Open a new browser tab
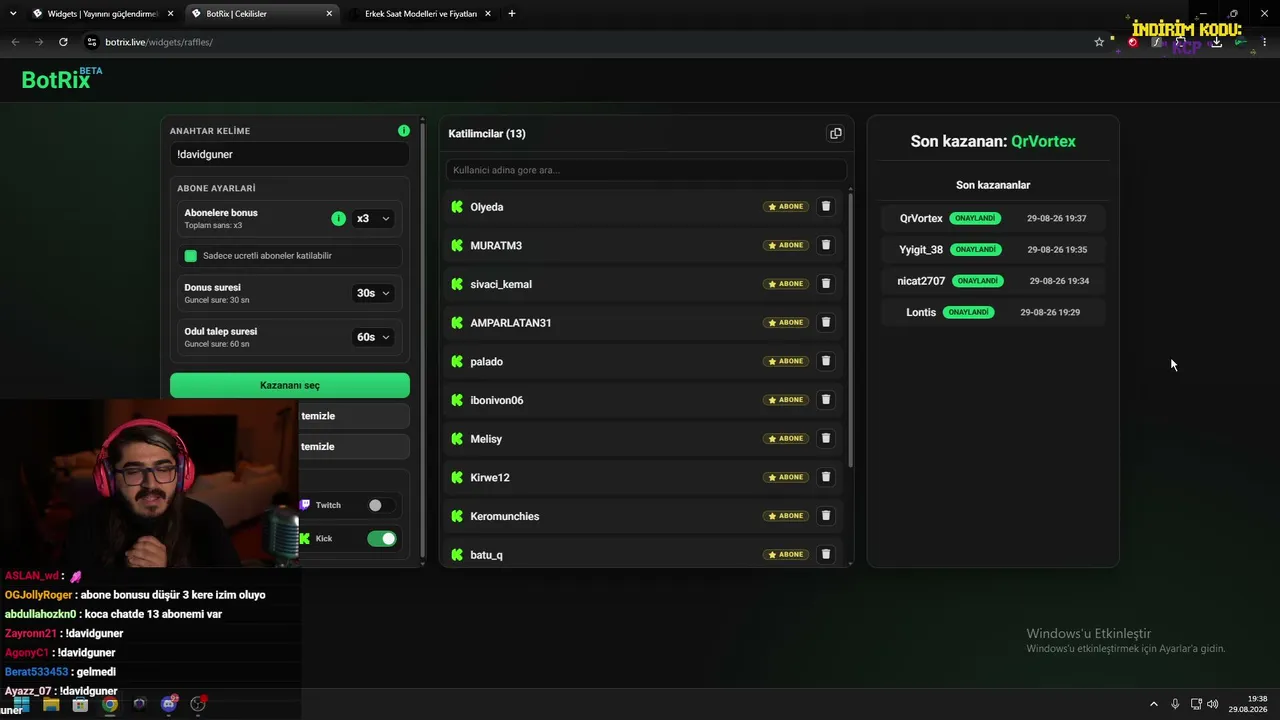This screenshot has height=720, width=1280. pyautogui.click(x=512, y=14)
